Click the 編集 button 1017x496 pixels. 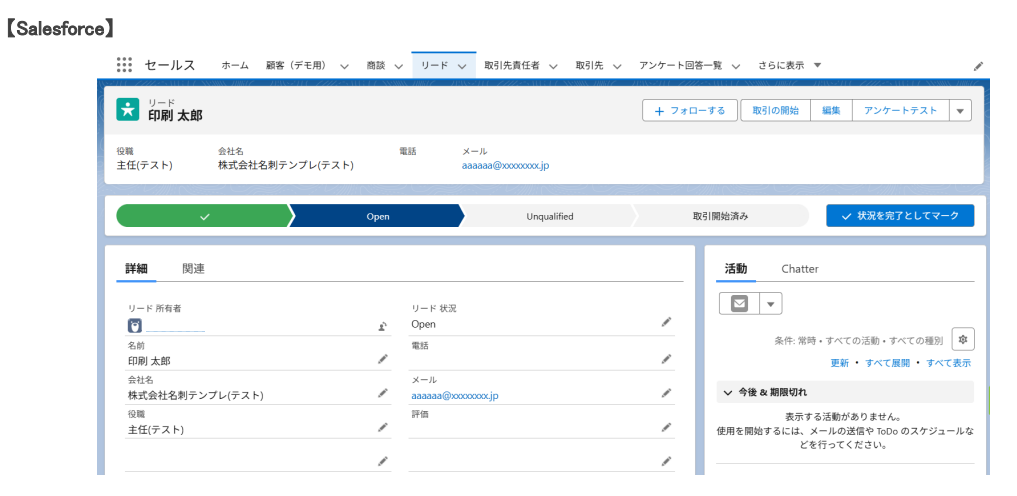[x=832, y=111]
